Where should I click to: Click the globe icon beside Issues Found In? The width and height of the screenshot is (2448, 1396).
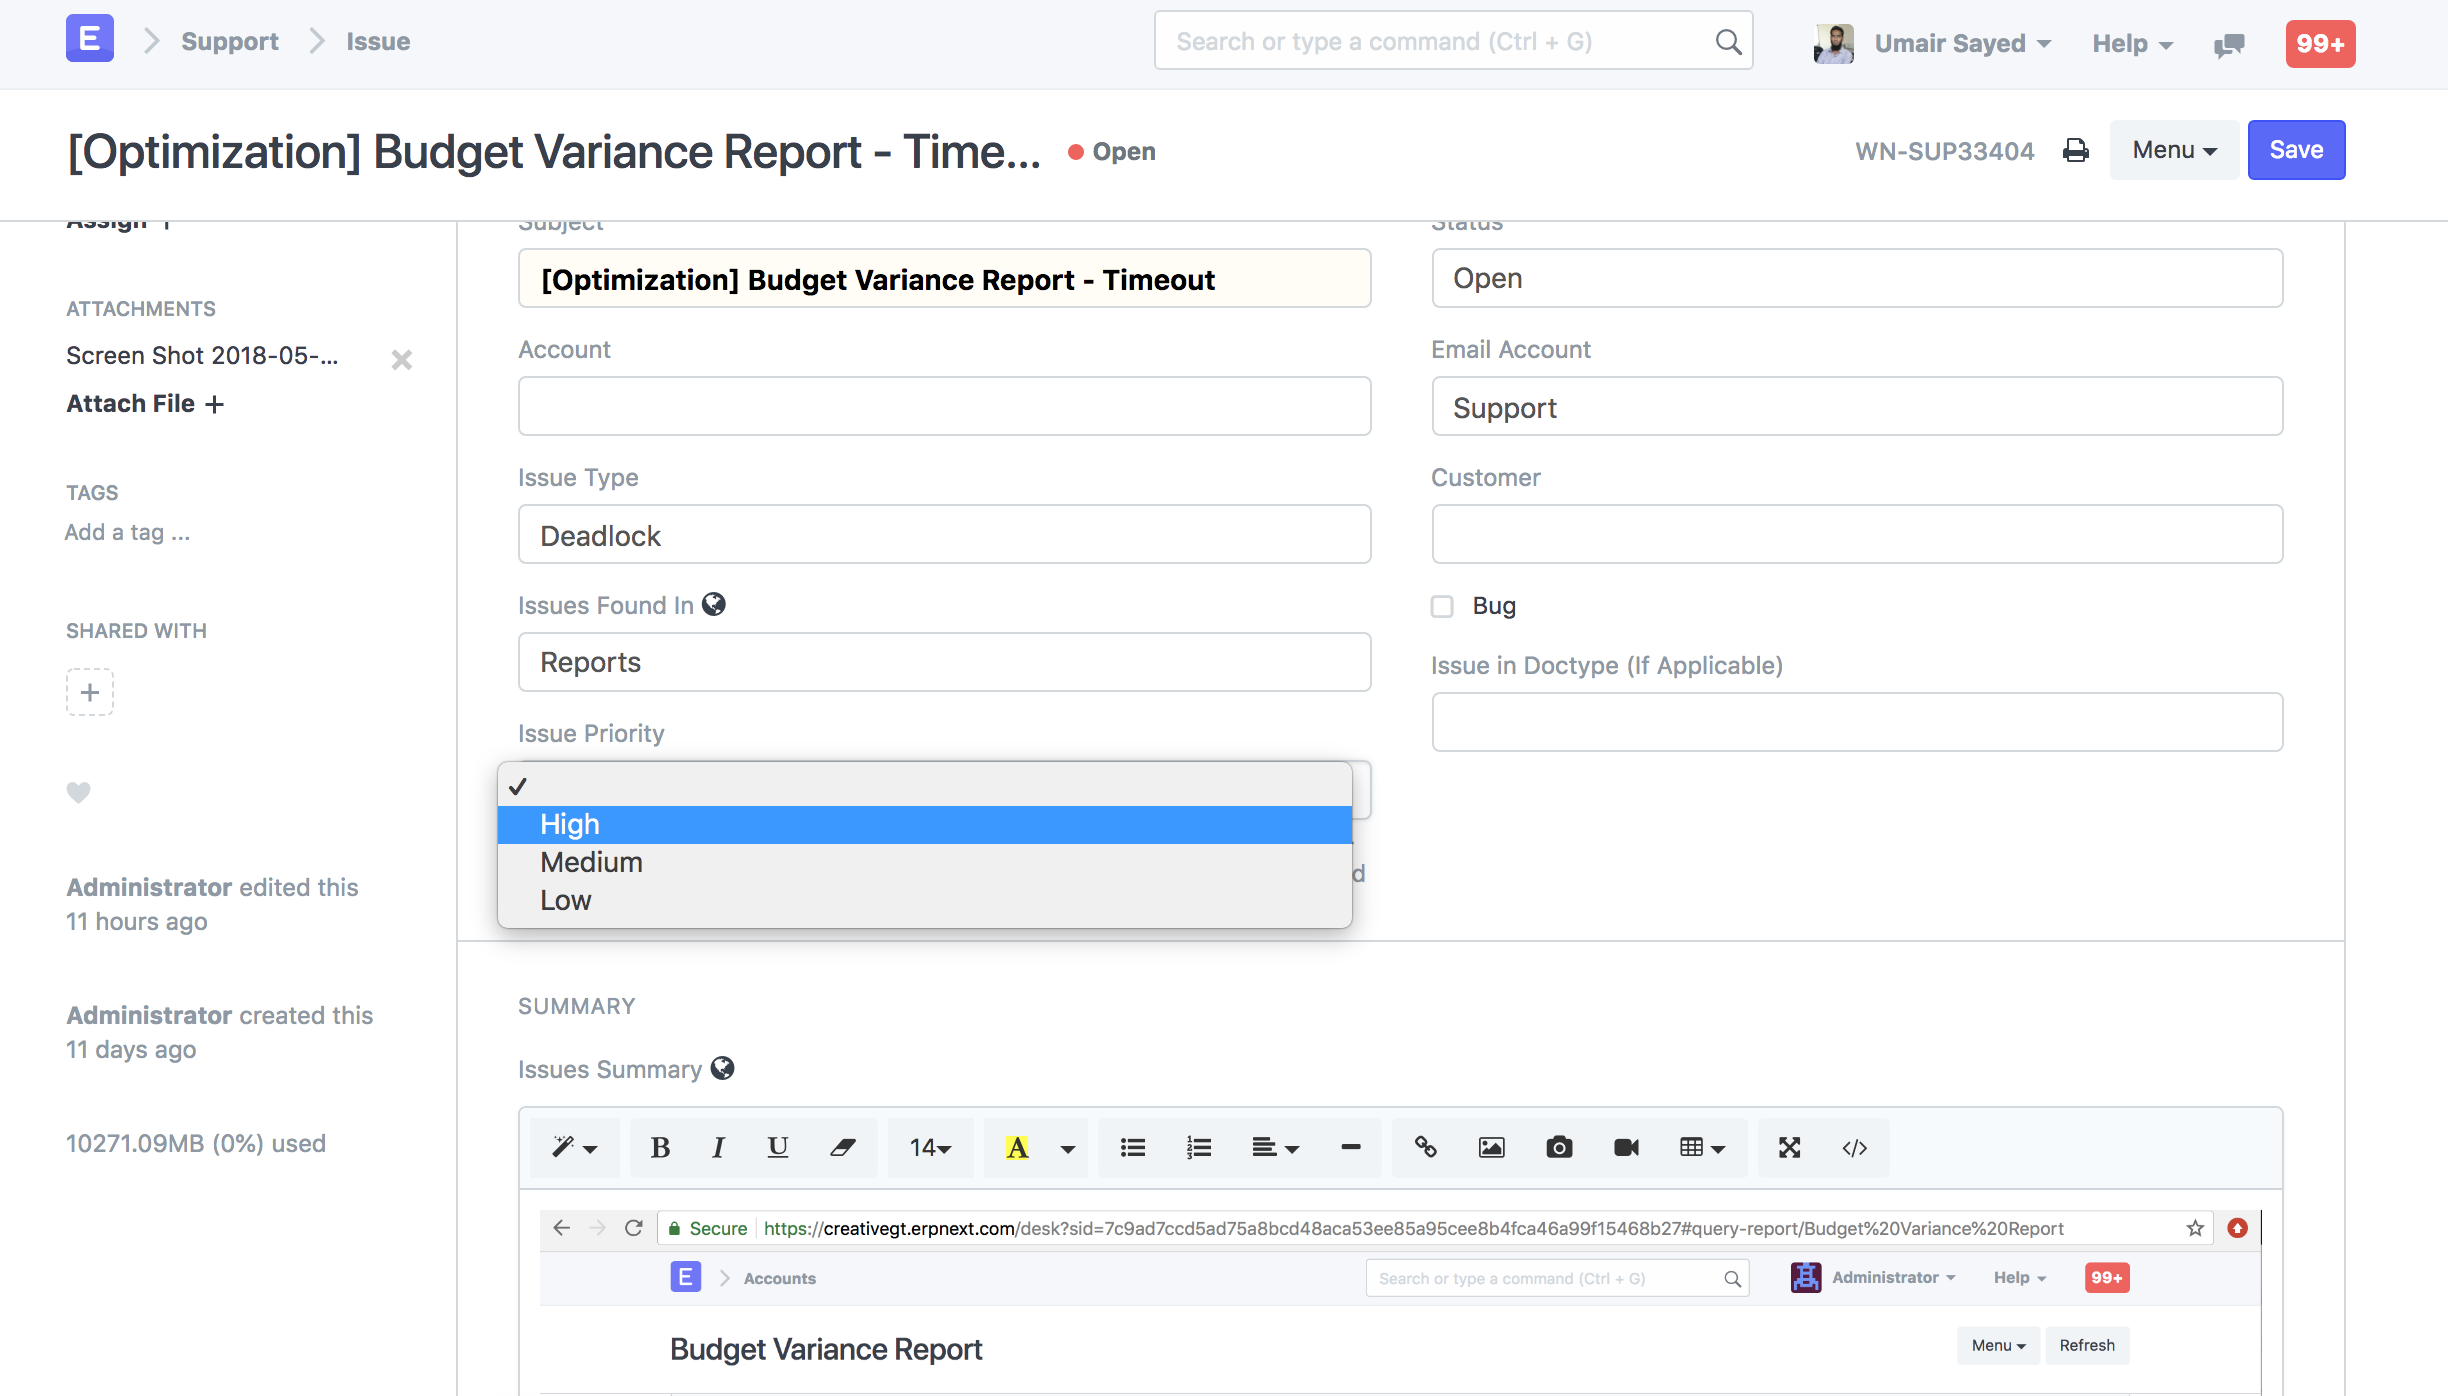(x=714, y=604)
